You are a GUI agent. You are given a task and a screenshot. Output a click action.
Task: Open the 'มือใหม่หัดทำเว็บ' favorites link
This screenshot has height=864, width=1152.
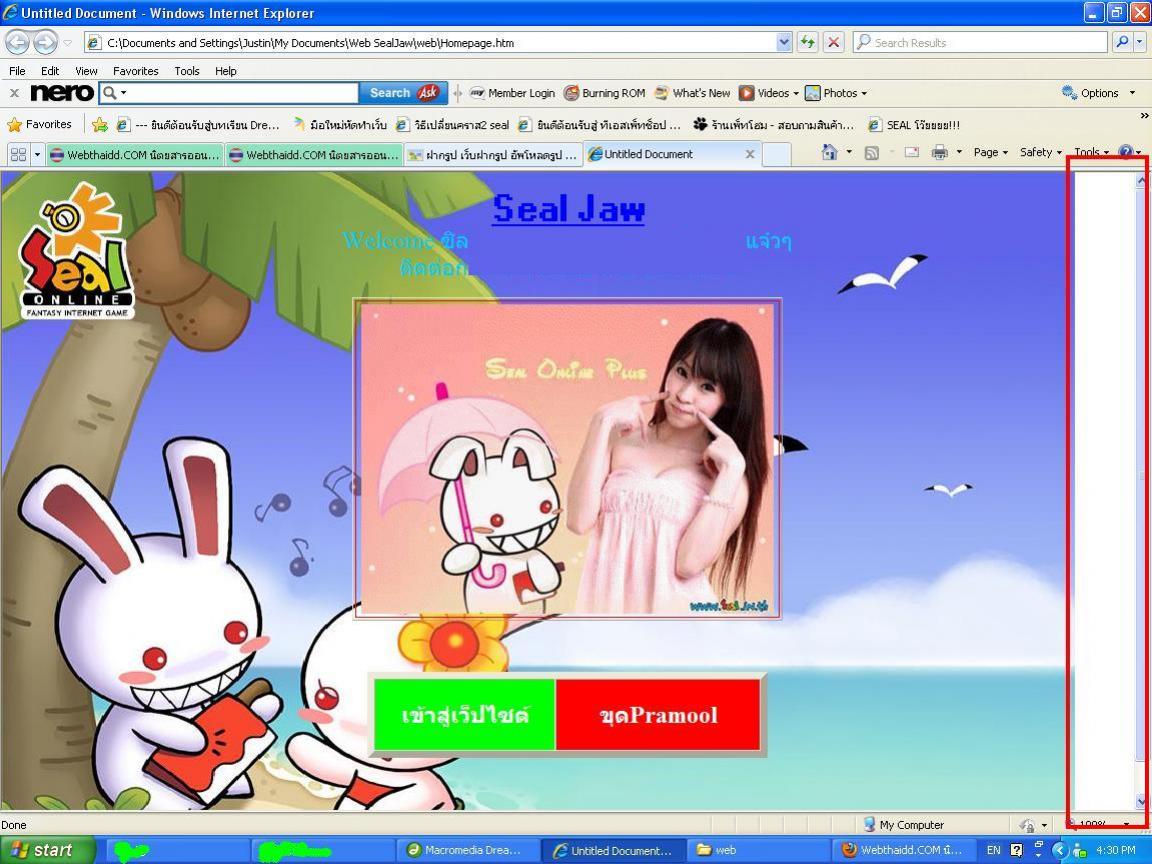(x=340, y=124)
